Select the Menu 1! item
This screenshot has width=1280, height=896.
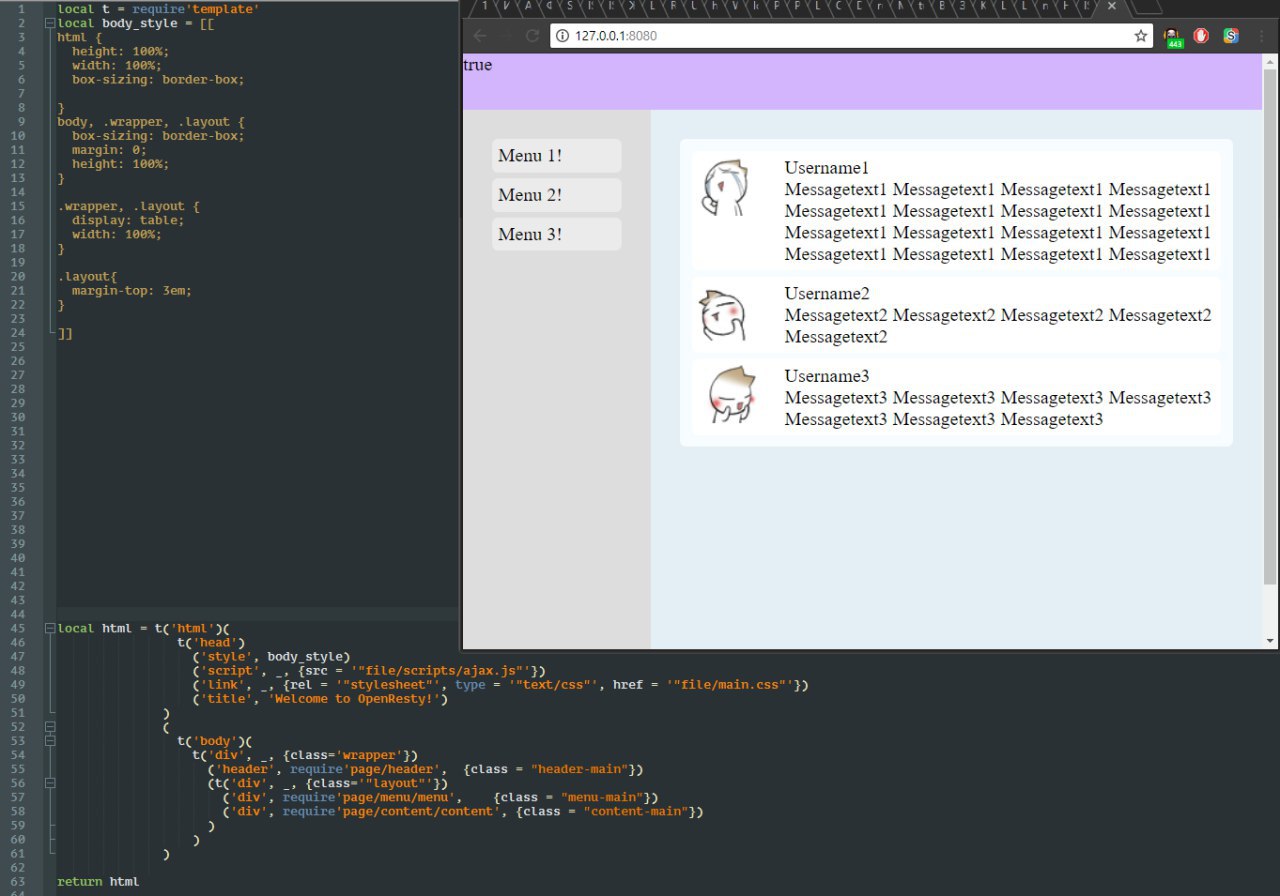[x=556, y=156]
